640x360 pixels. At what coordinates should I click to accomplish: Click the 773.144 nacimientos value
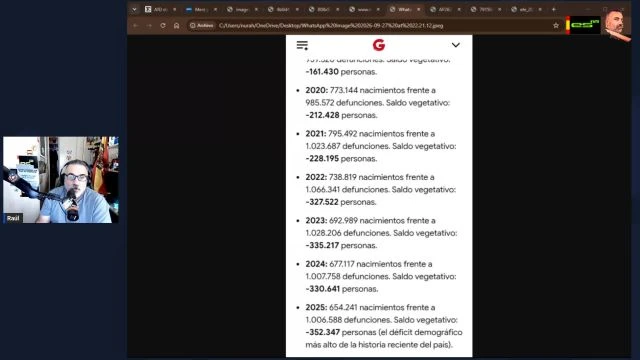coord(344,90)
